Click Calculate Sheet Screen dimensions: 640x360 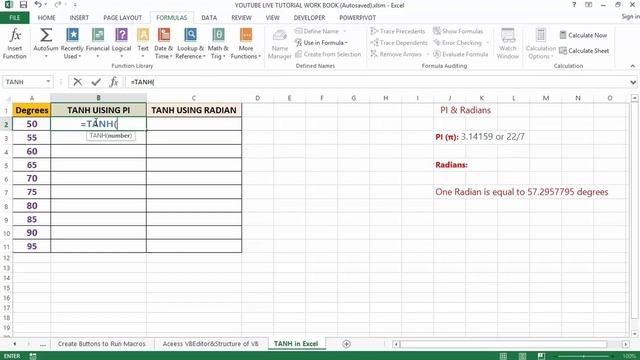coord(584,51)
